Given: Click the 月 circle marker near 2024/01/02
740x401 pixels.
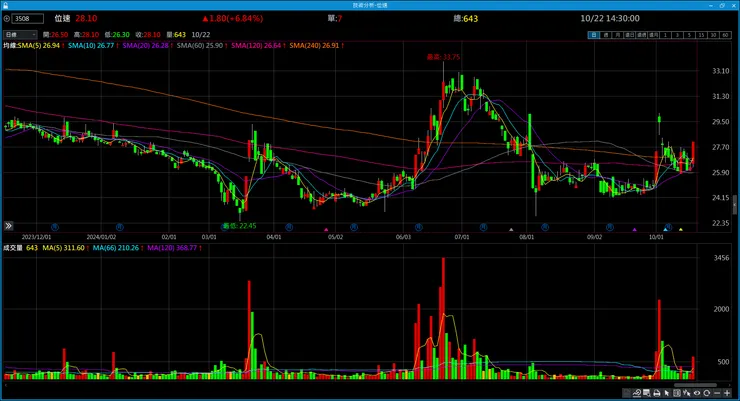Looking at the screenshot, I should point(119,227).
